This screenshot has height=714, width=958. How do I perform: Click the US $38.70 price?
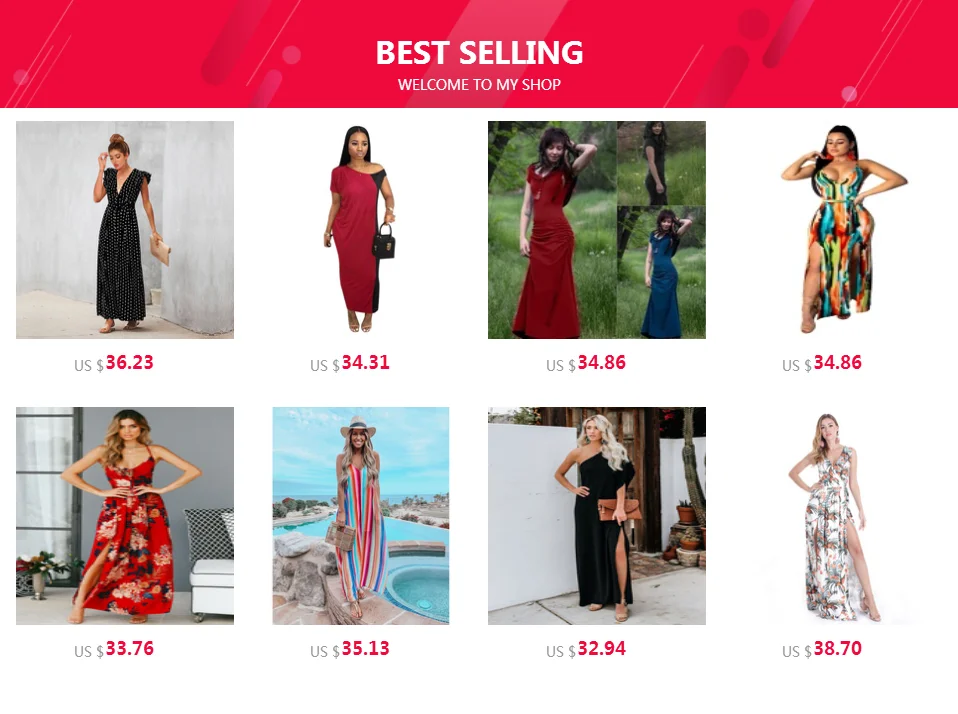pos(822,649)
